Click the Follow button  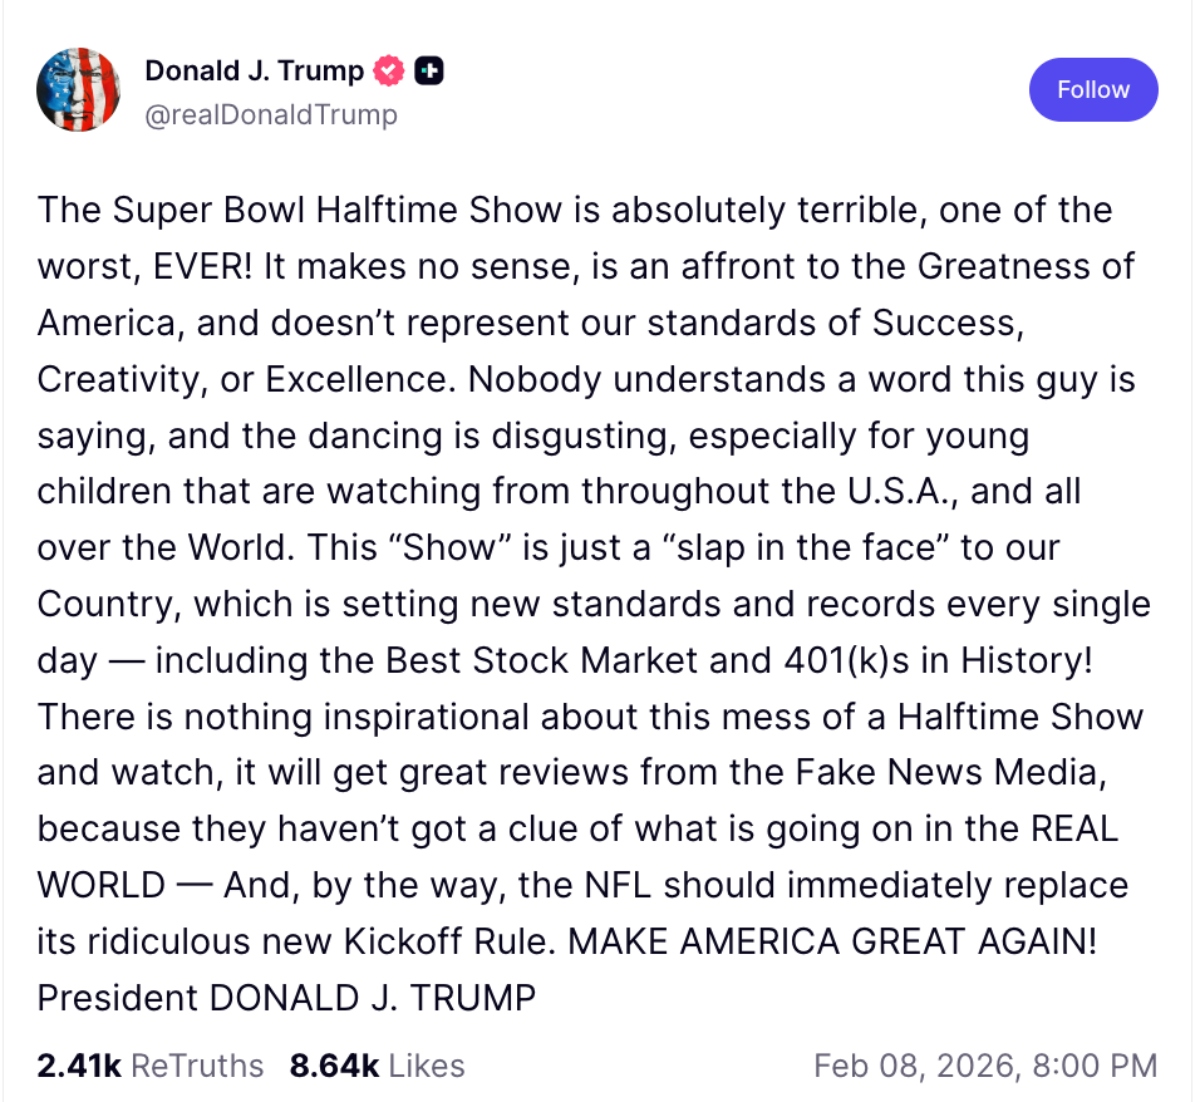coord(1093,90)
